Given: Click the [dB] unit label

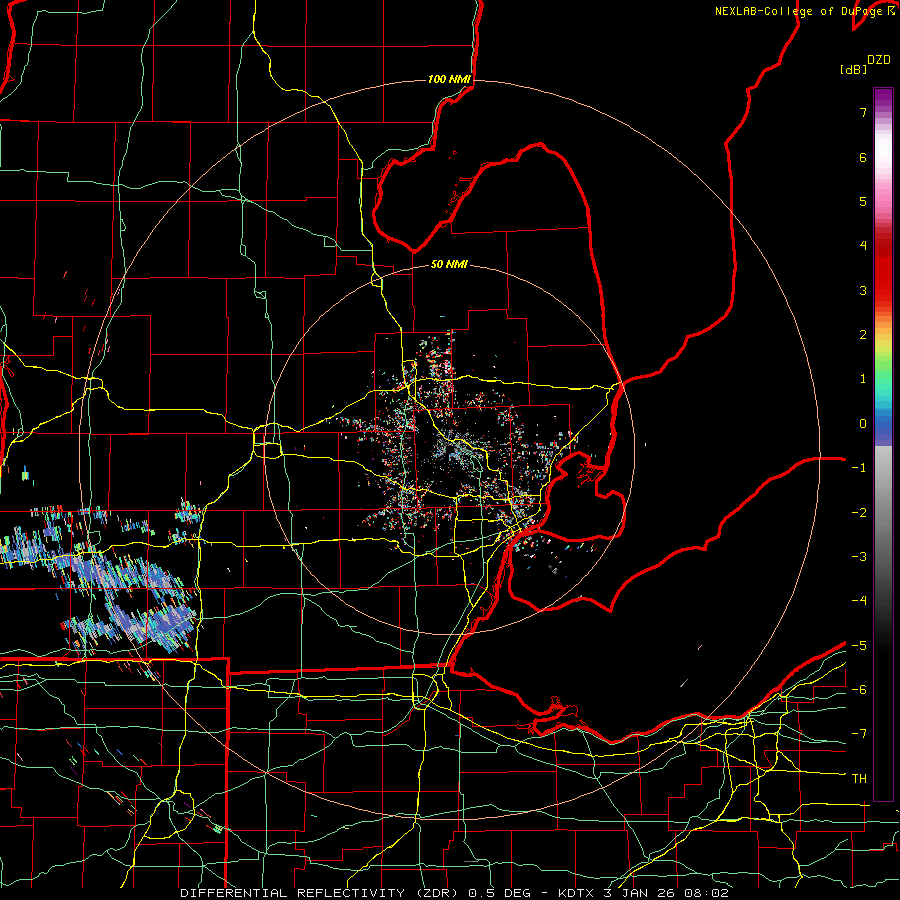Looking at the screenshot, I should (854, 70).
